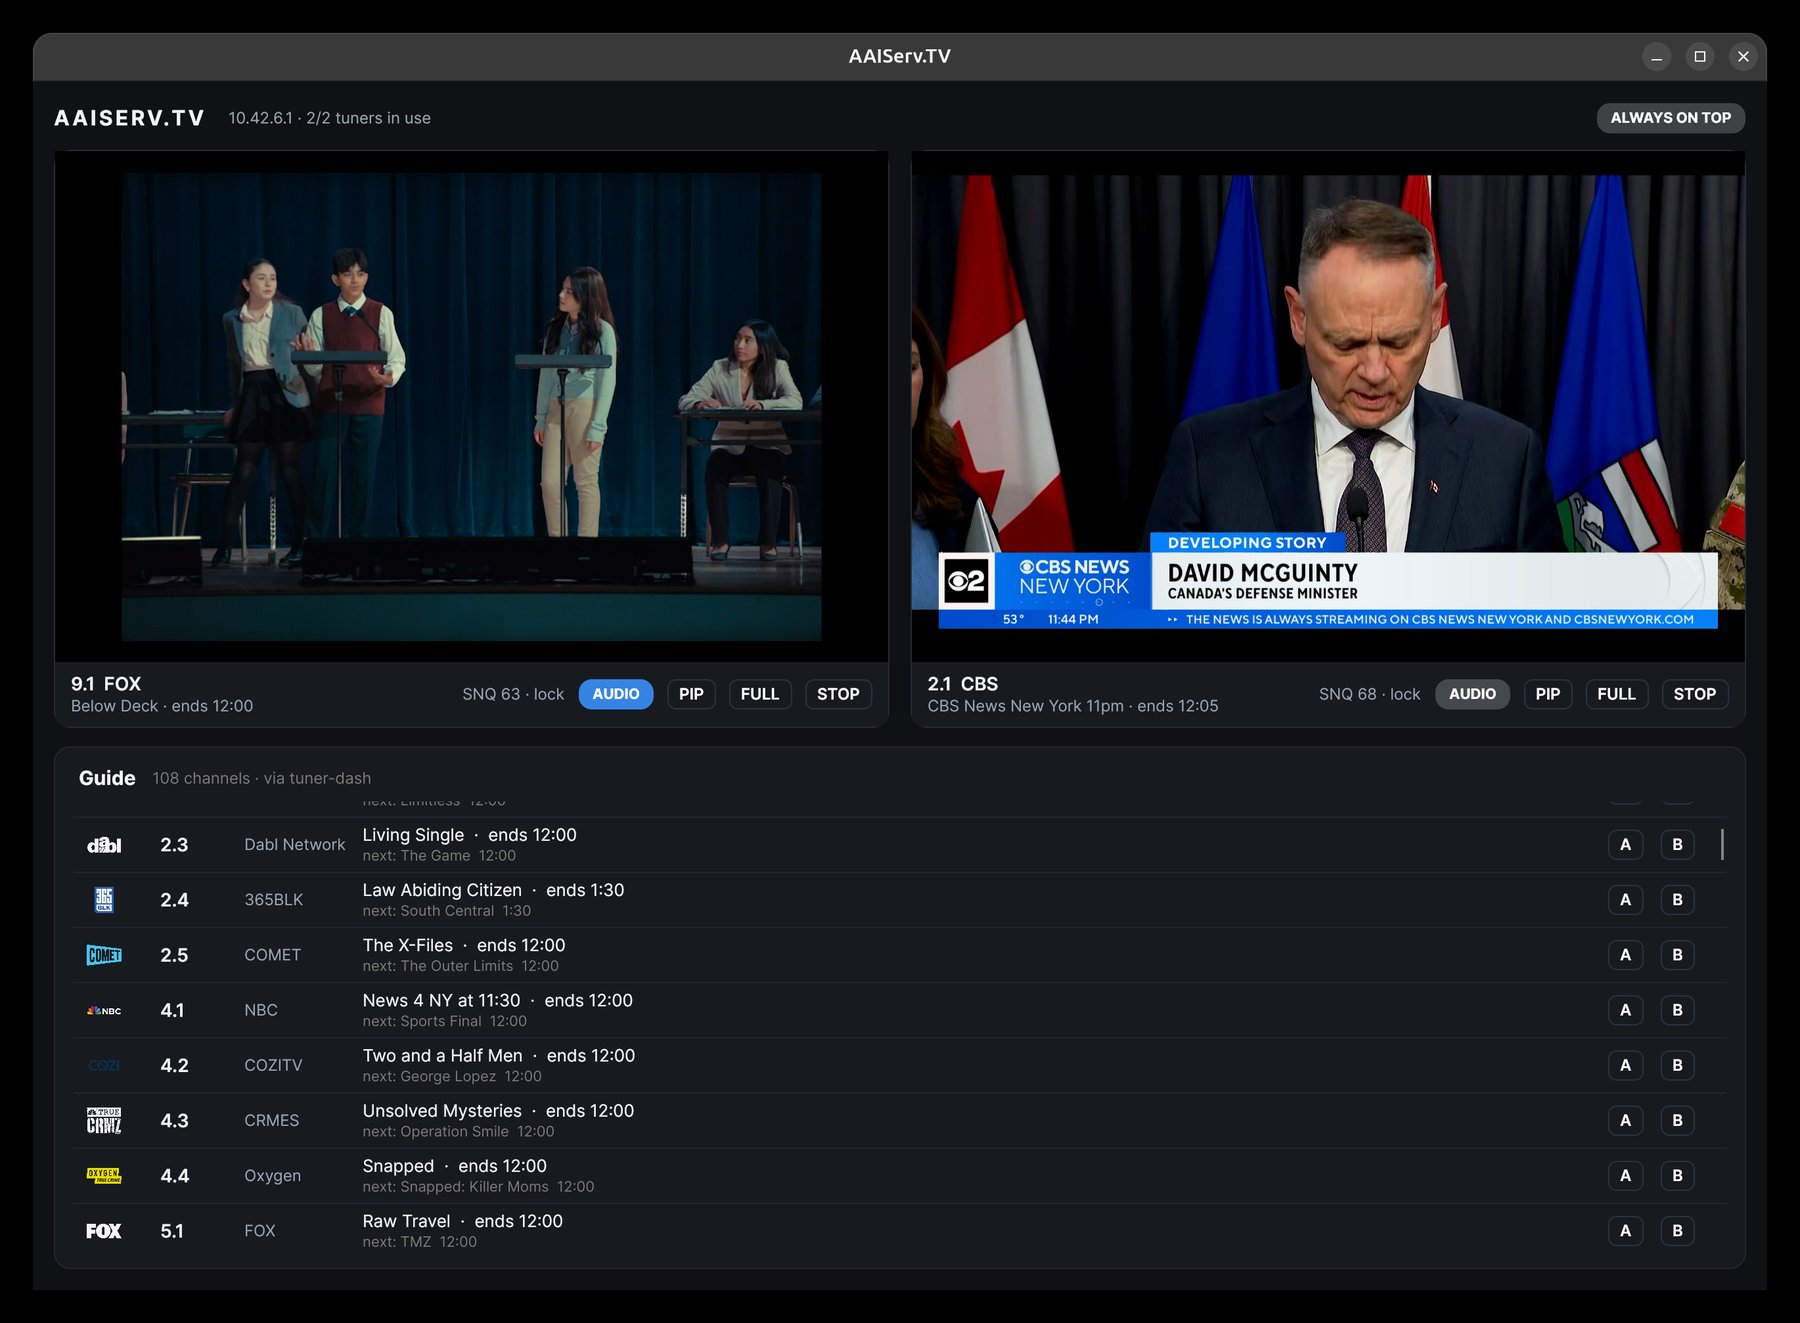Image resolution: width=1800 pixels, height=1323 pixels.
Task: Stop the 9.1 FOX stream
Action: point(838,694)
